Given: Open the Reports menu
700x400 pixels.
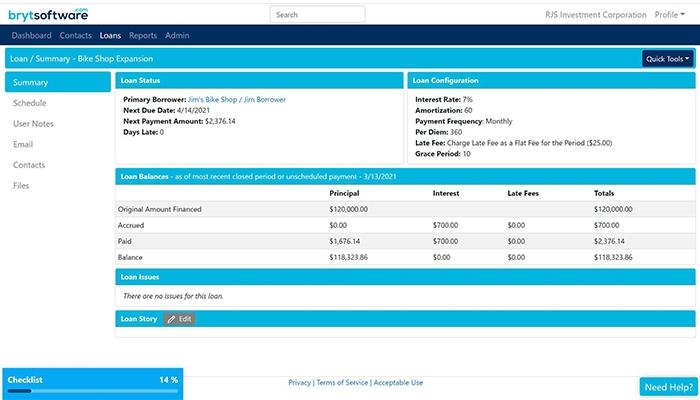Looking at the screenshot, I should pyautogui.click(x=143, y=35).
